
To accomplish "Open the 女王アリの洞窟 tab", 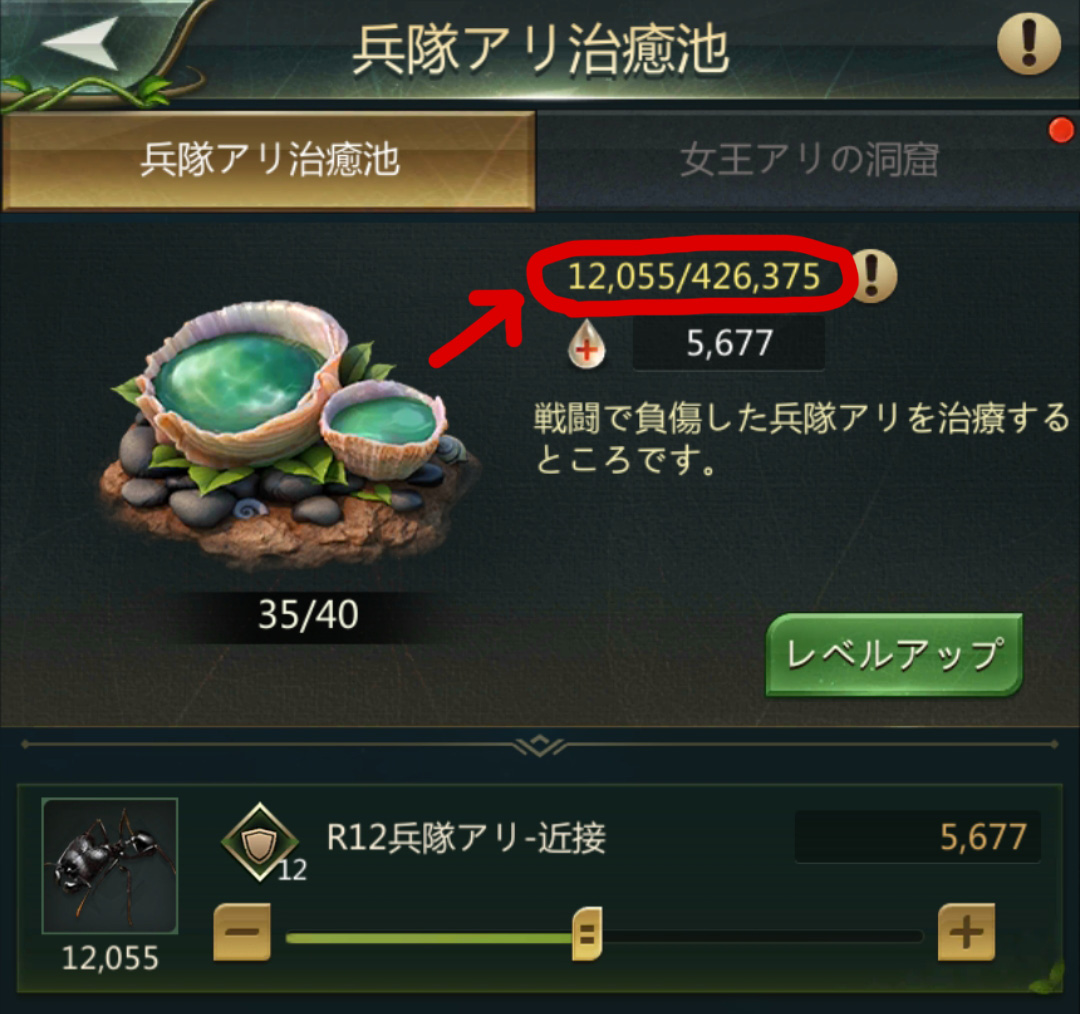I will point(808,160).
